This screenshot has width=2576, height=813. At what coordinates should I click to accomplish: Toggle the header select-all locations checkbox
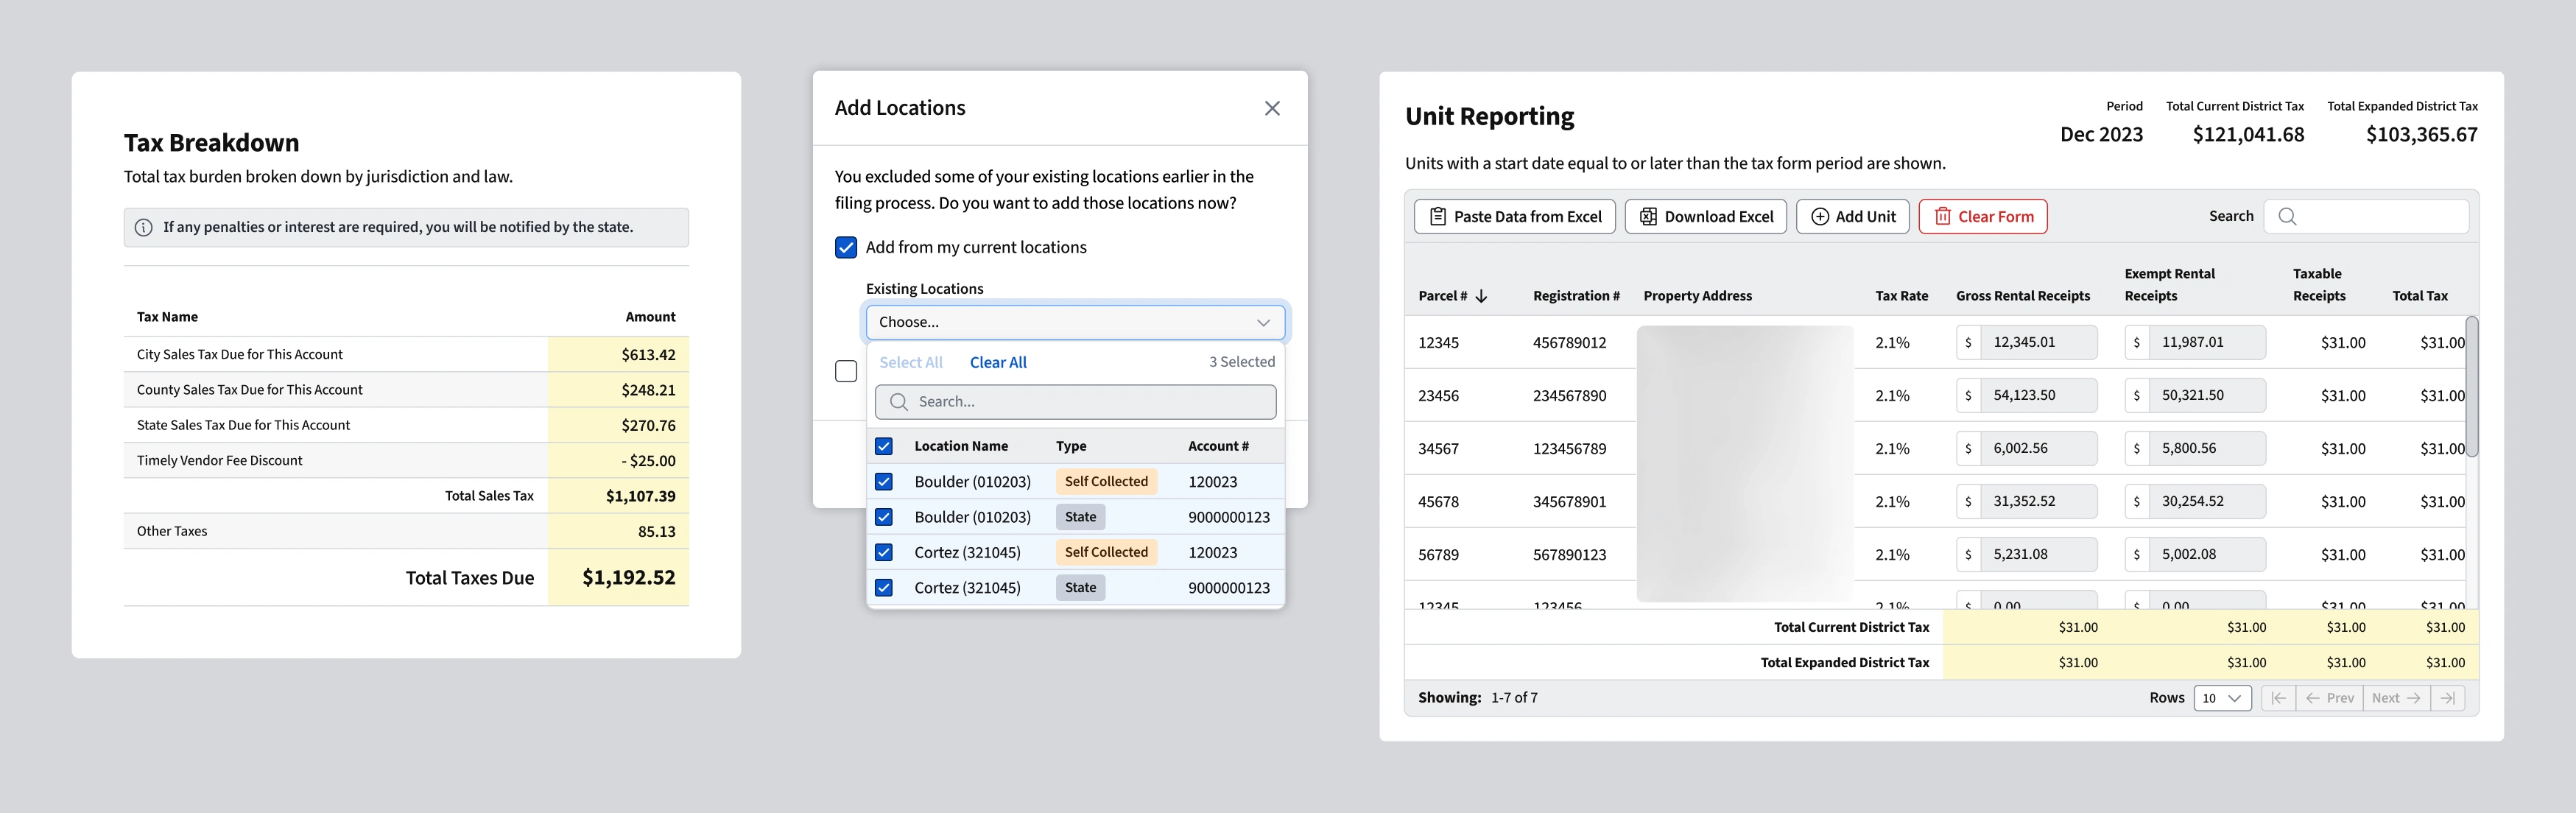(884, 446)
